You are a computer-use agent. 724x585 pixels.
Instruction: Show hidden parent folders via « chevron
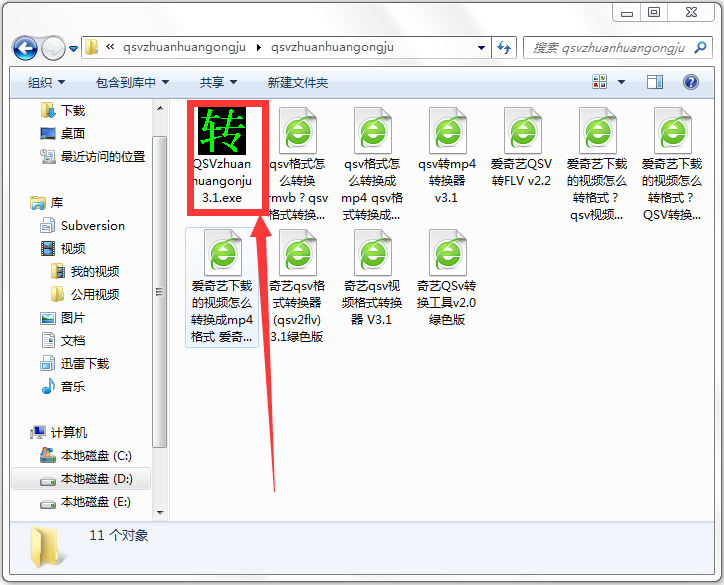pos(110,47)
